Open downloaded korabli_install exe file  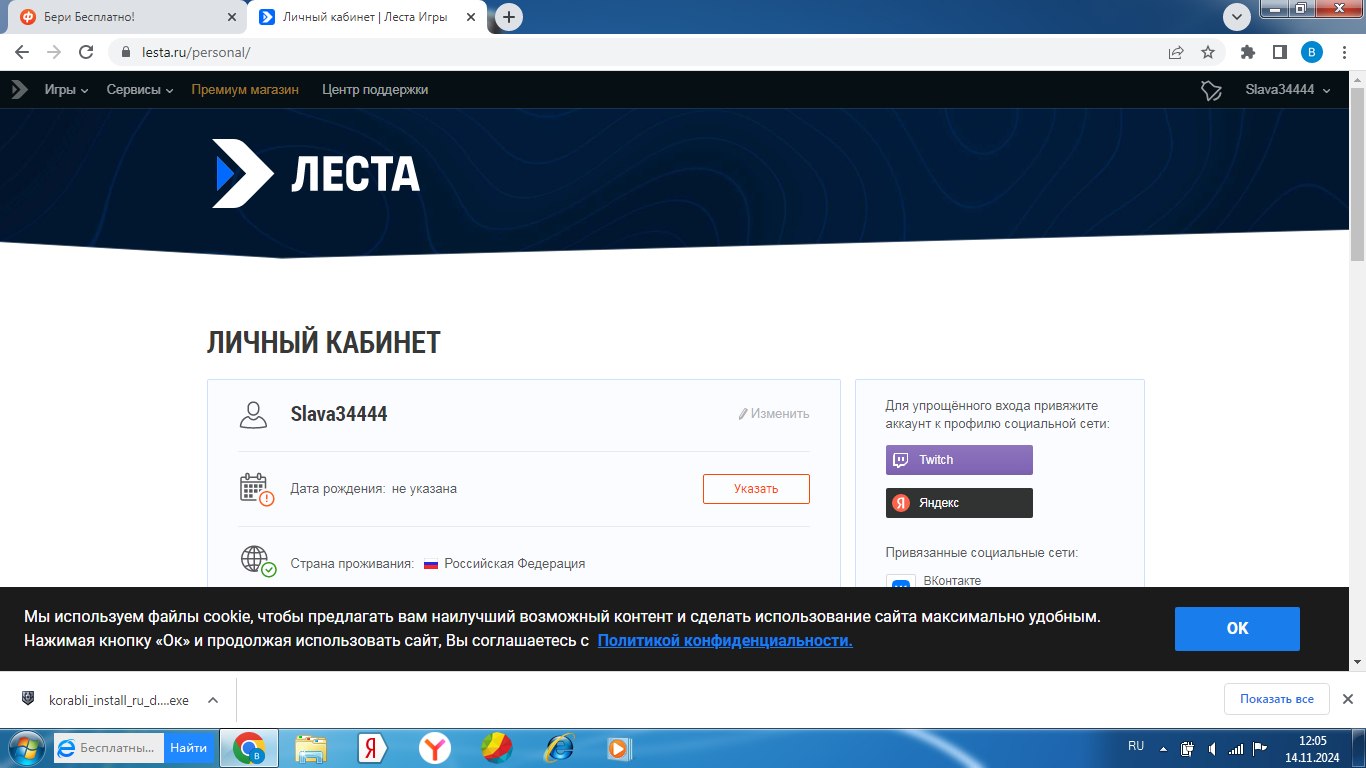point(105,700)
